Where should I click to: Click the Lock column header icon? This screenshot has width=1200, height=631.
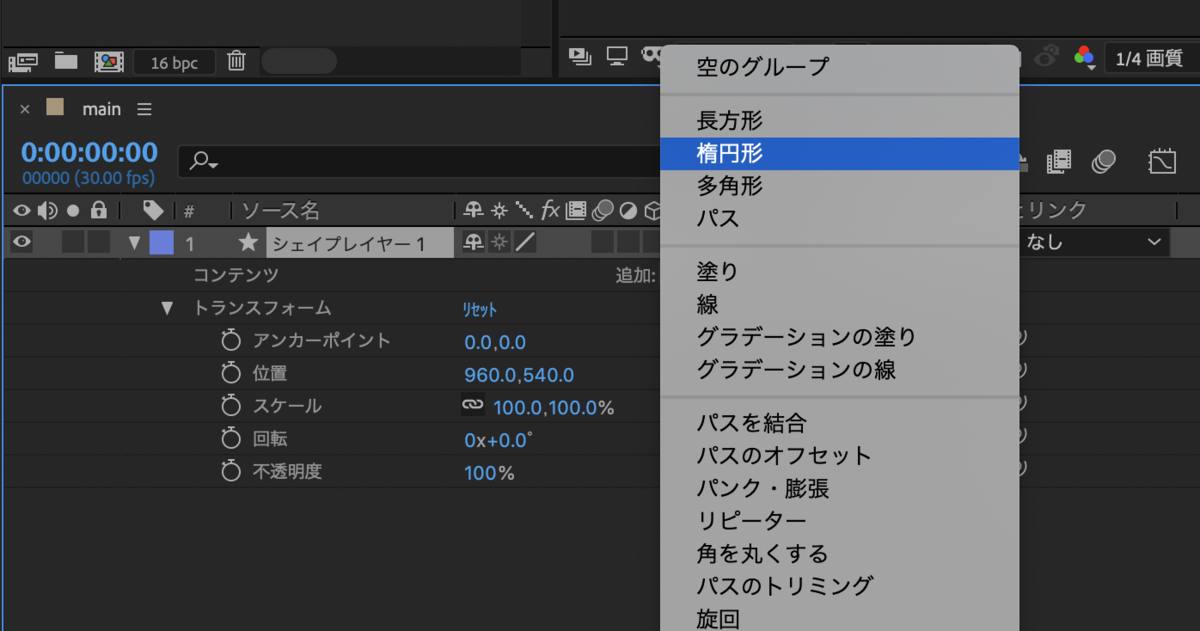click(98, 211)
